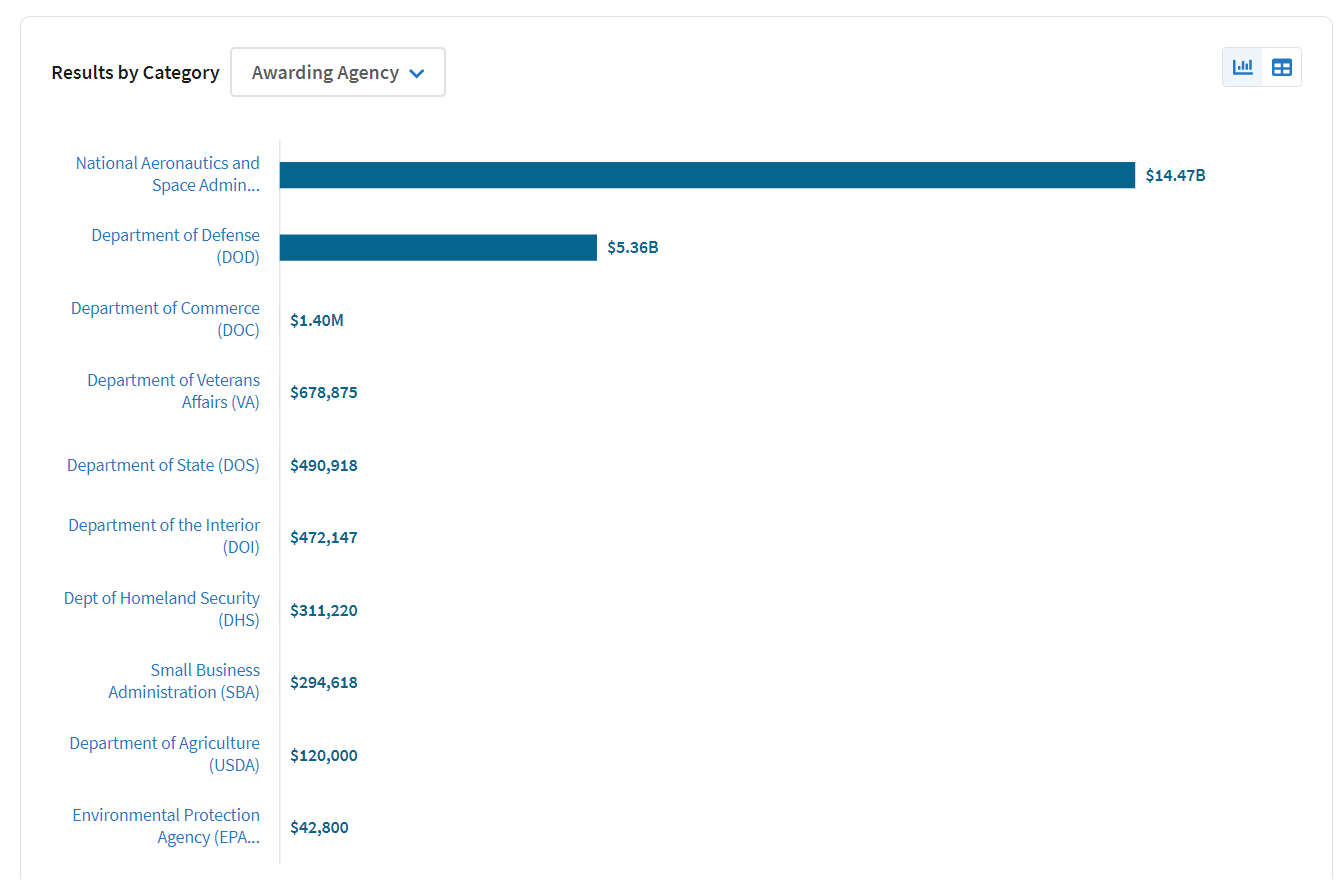The width and height of the screenshot is (1340, 881).
Task: Click the $1.40M value label
Action: tap(317, 320)
